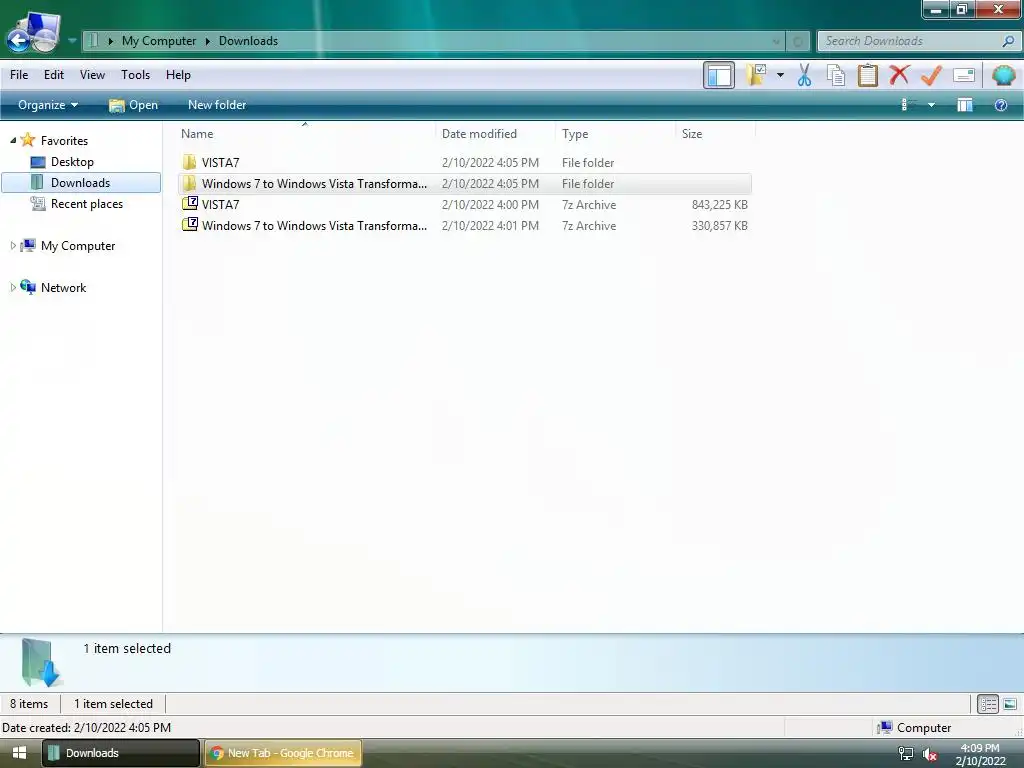This screenshot has height=768, width=1024.
Task: Delete selection with red X icon
Action: click(x=899, y=74)
